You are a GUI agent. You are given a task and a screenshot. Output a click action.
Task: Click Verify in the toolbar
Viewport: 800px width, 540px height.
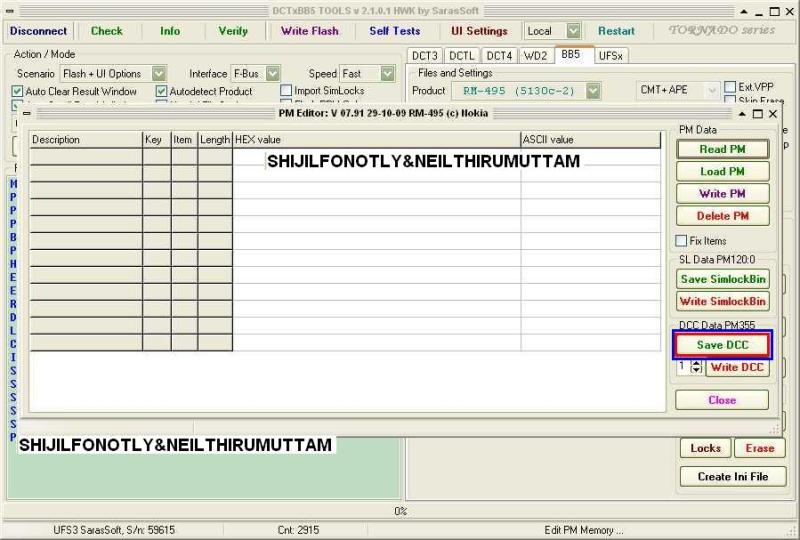(233, 31)
